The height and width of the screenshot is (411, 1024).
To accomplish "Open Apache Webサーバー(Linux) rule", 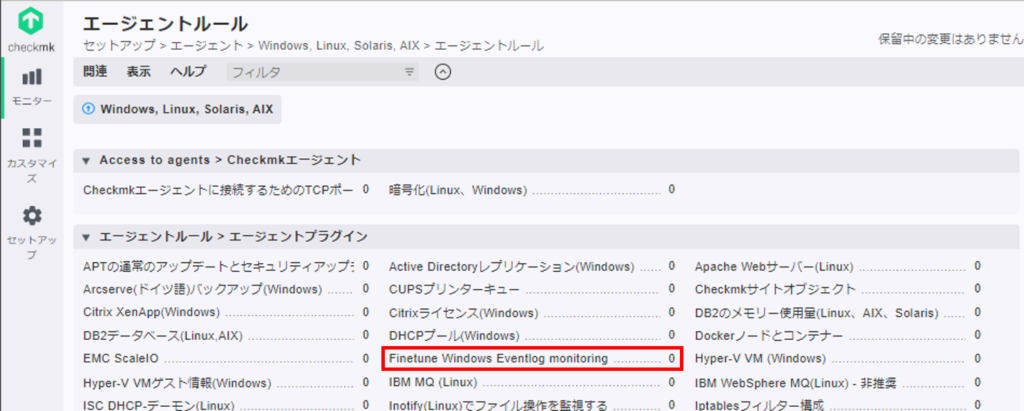I will tap(774, 267).
